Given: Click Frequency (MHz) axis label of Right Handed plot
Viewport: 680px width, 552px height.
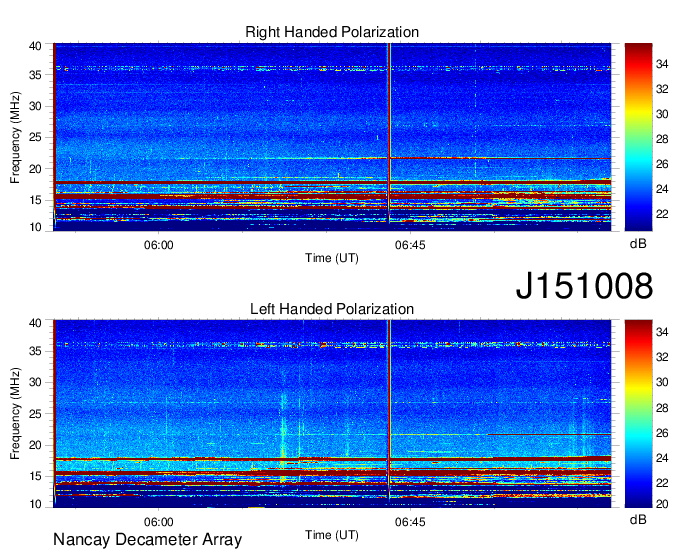Looking at the screenshot, I should pos(15,137).
